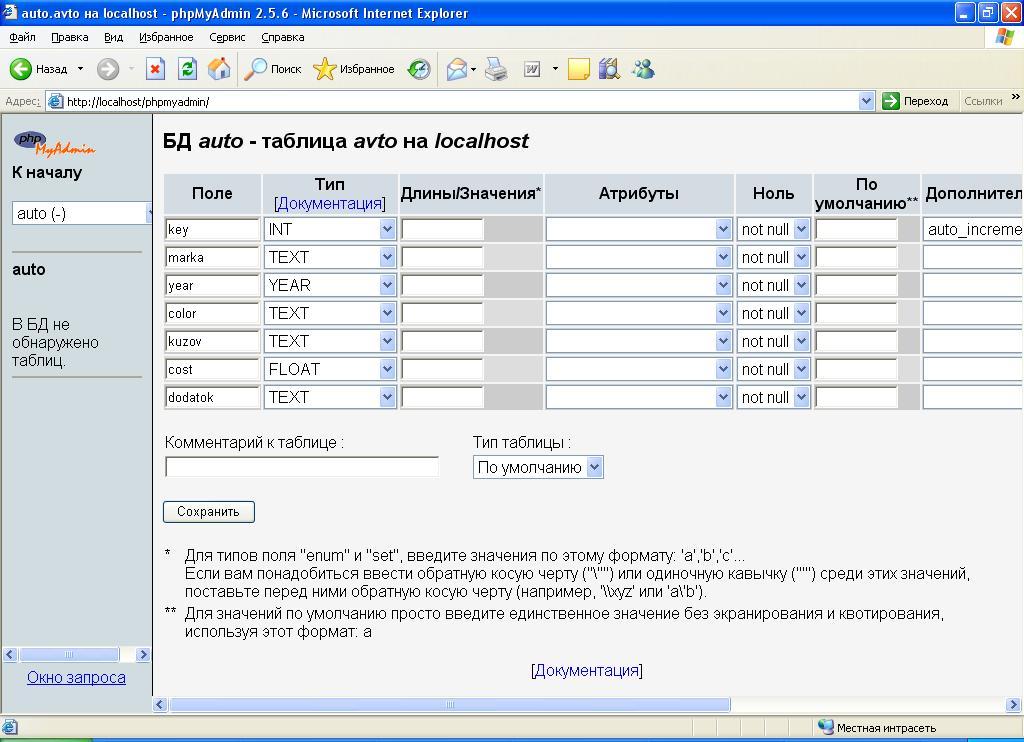Click the Print toolbar icon
The height and width of the screenshot is (742, 1024).
496,69
